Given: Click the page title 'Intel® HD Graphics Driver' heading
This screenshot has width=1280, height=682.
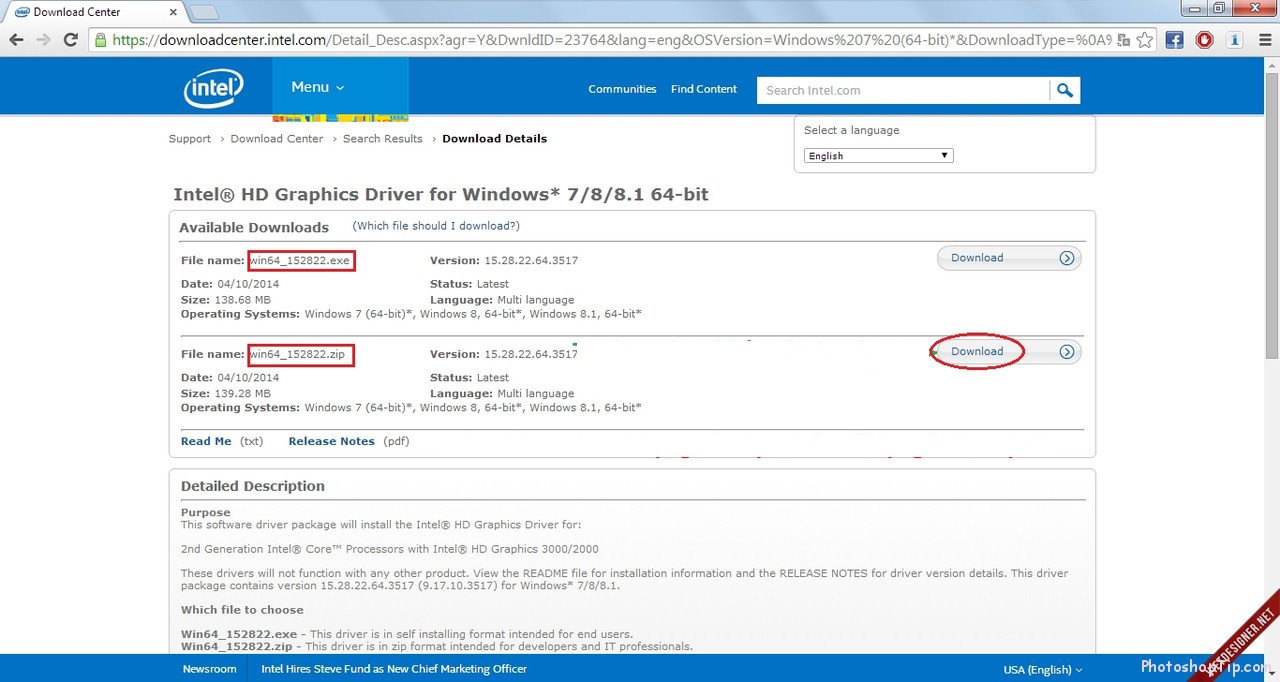Looking at the screenshot, I should tap(441, 195).
